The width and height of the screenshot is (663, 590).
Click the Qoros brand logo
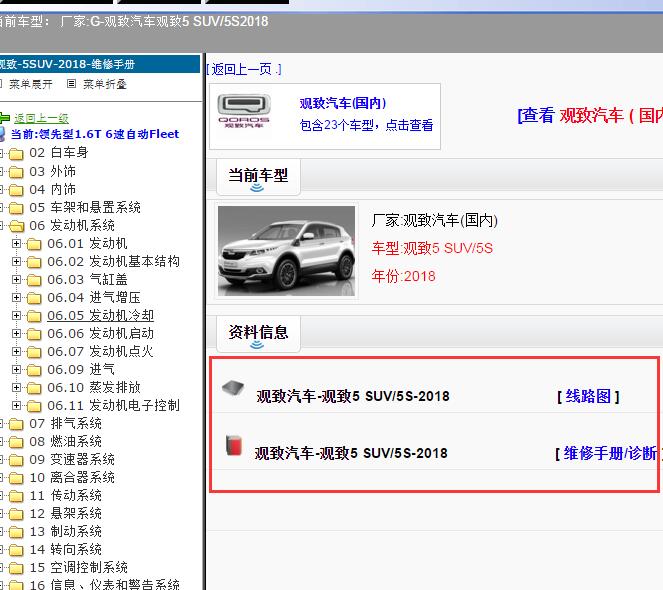(244, 111)
